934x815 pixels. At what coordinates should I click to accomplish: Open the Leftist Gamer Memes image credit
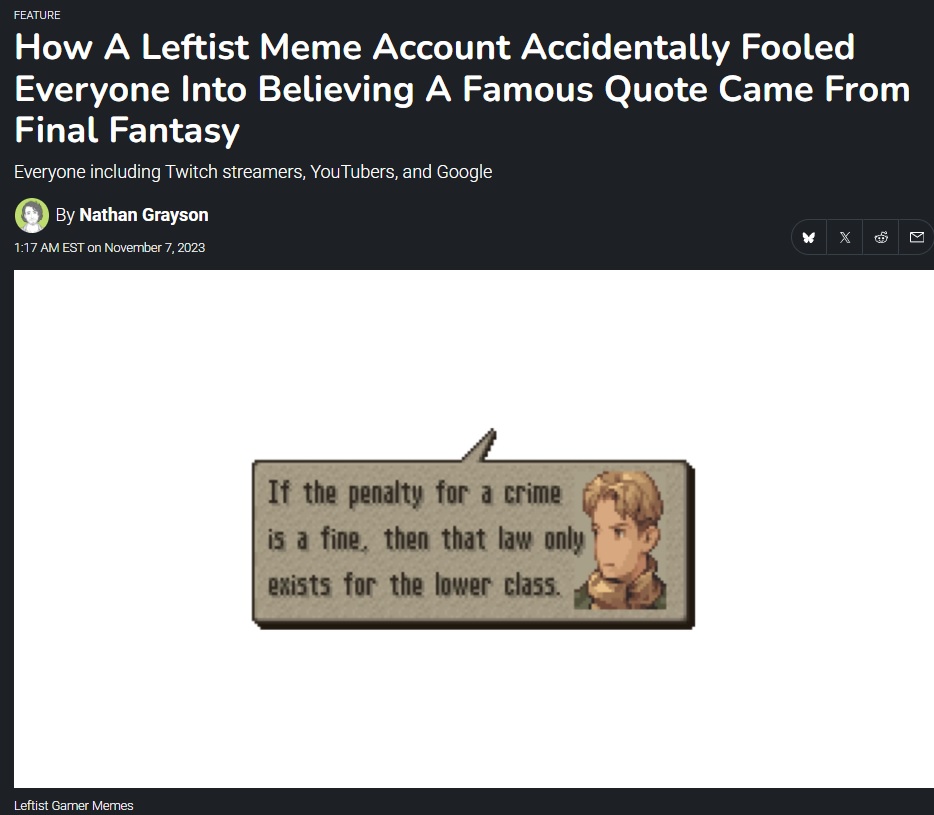tap(73, 805)
